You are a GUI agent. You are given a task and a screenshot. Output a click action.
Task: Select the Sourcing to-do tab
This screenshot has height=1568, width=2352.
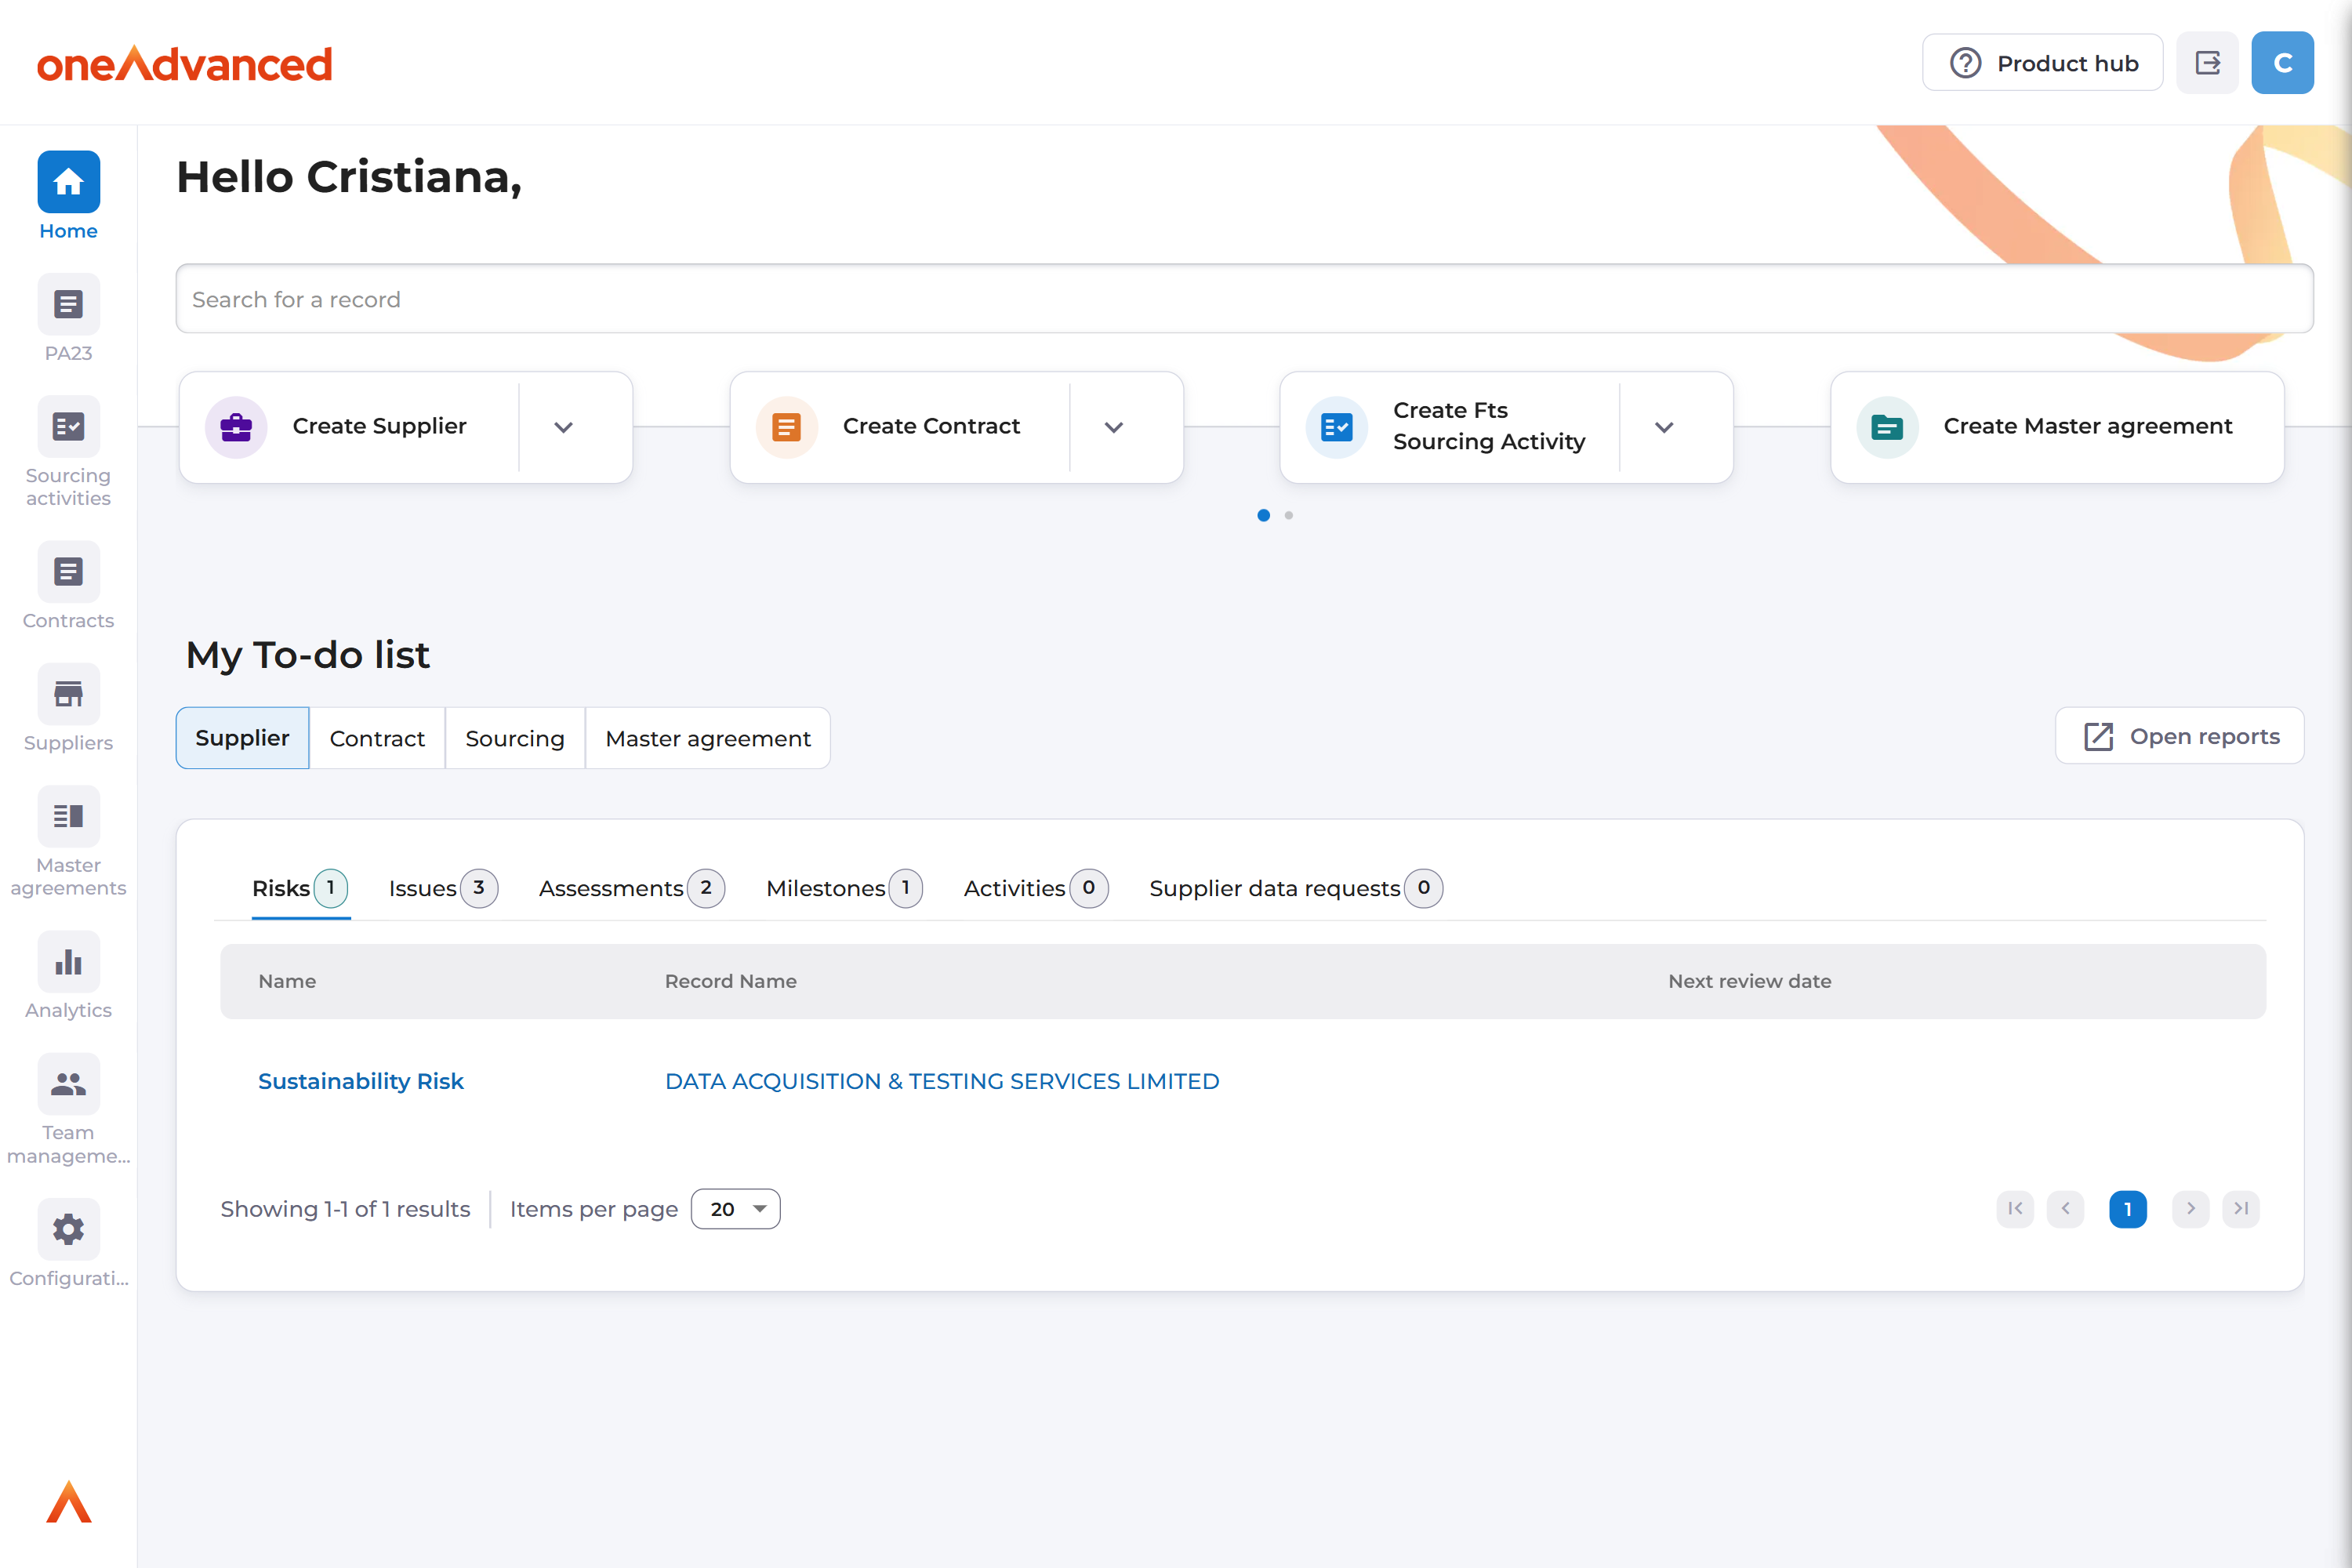click(x=514, y=738)
